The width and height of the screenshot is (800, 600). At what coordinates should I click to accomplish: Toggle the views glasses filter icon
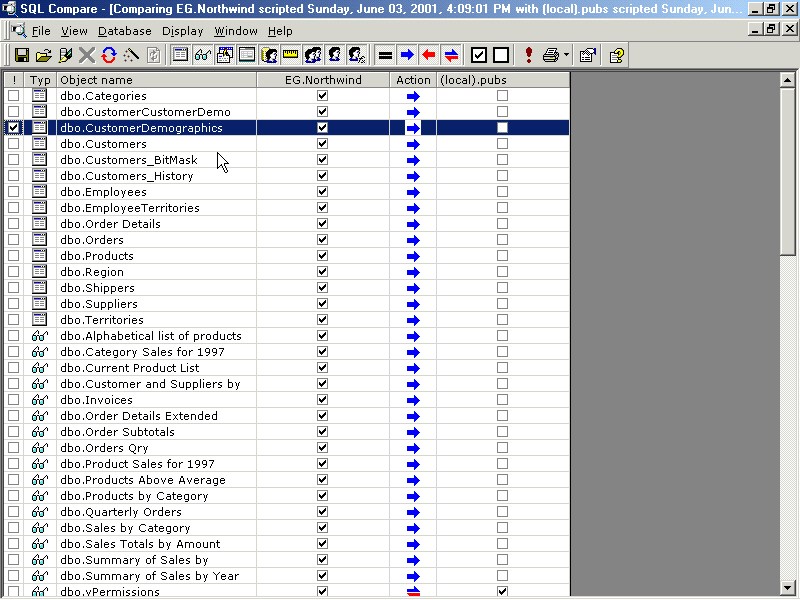pyautogui.click(x=203, y=55)
